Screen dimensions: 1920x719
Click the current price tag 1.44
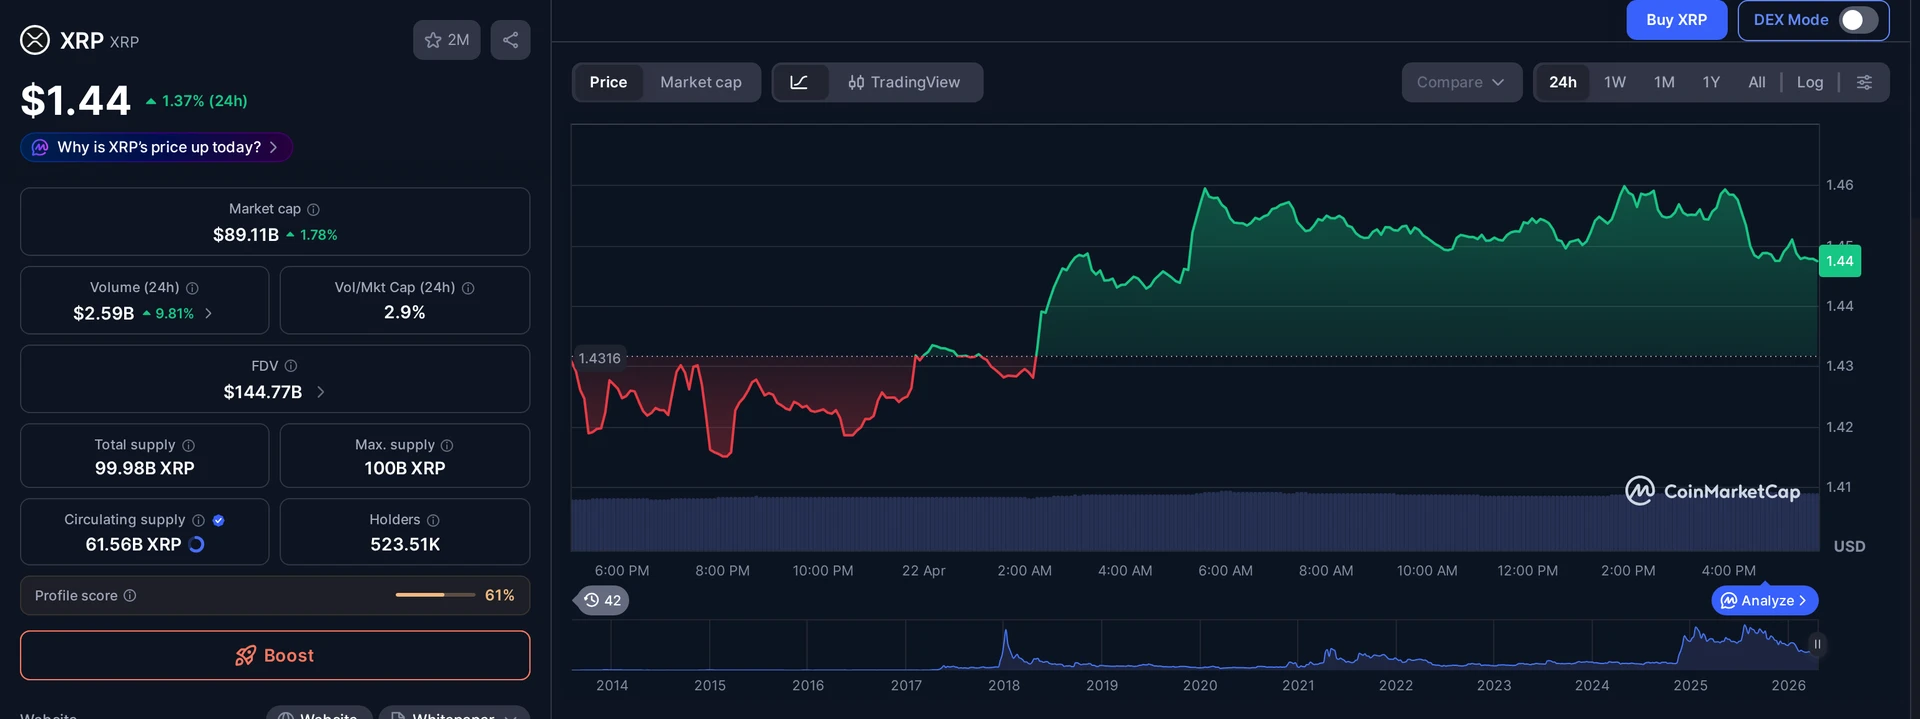1839,261
